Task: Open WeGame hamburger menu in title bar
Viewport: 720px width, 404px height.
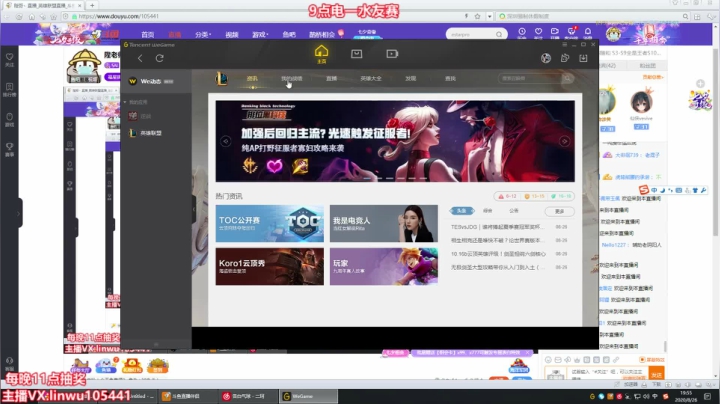Action: coord(564,45)
